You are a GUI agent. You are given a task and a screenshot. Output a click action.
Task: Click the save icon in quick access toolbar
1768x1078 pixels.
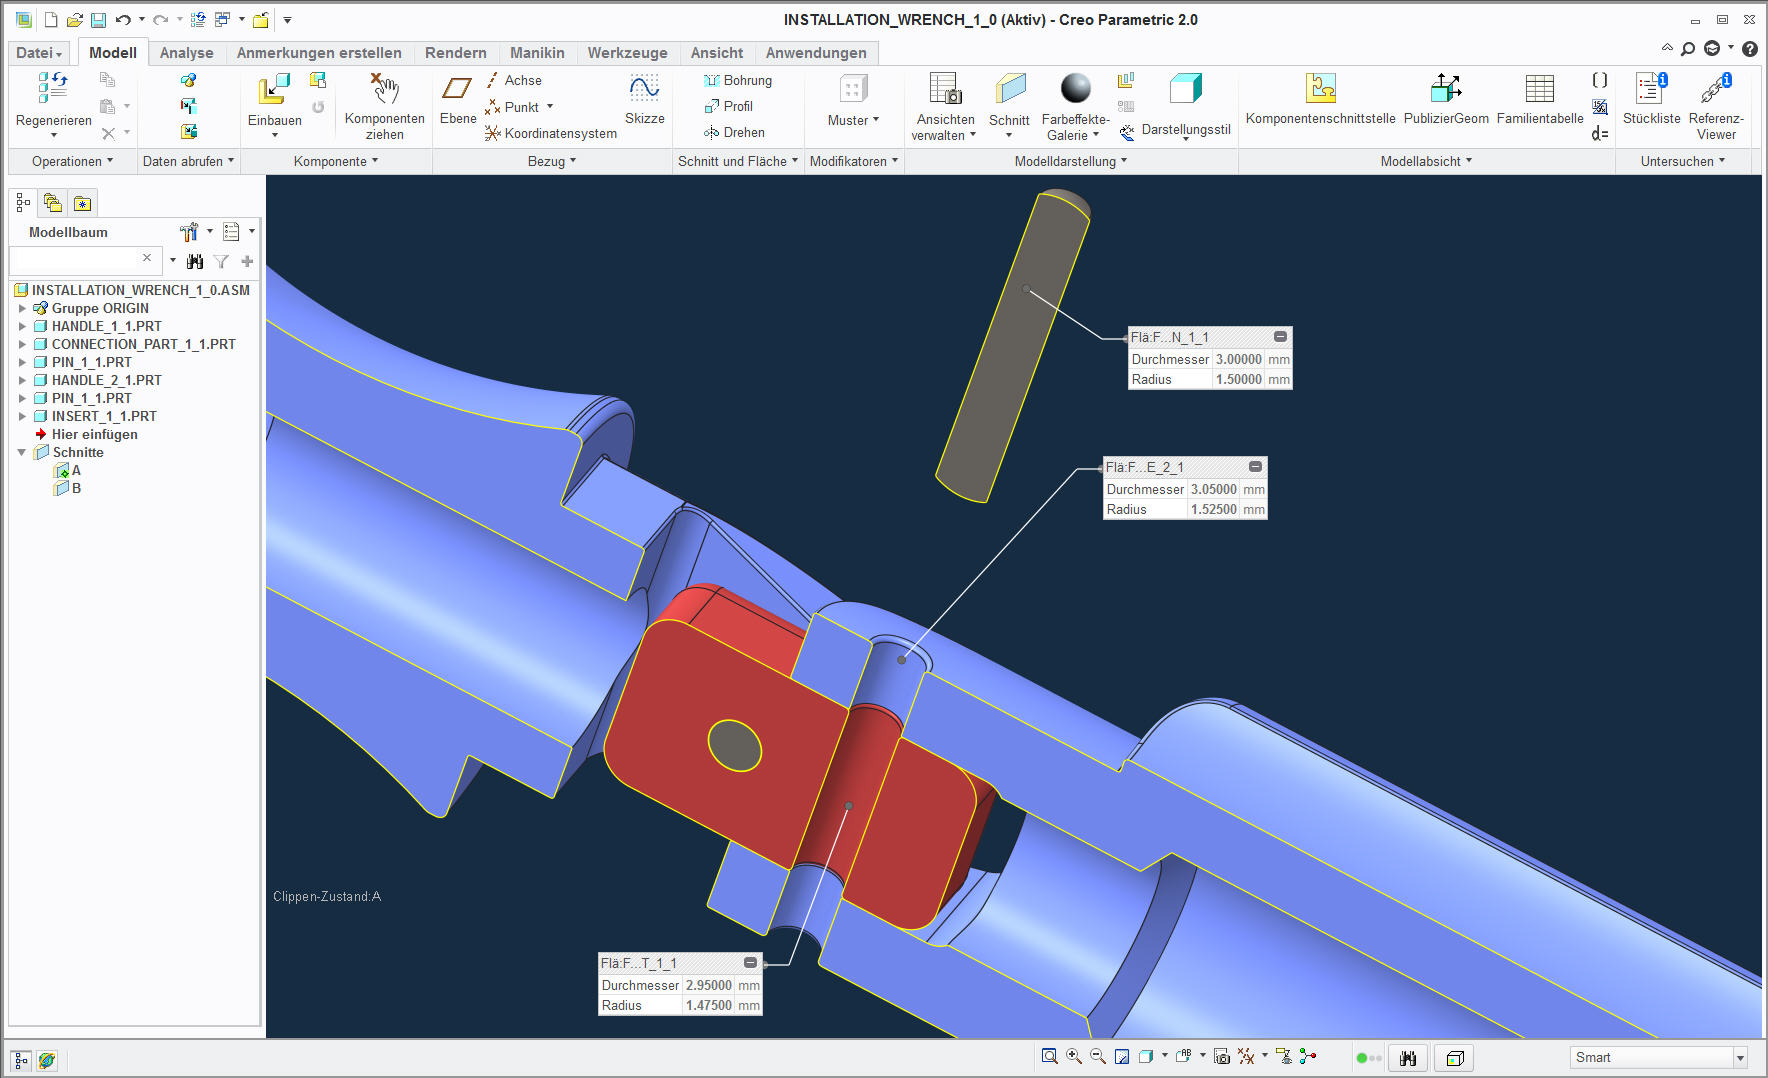click(x=98, y=20)
